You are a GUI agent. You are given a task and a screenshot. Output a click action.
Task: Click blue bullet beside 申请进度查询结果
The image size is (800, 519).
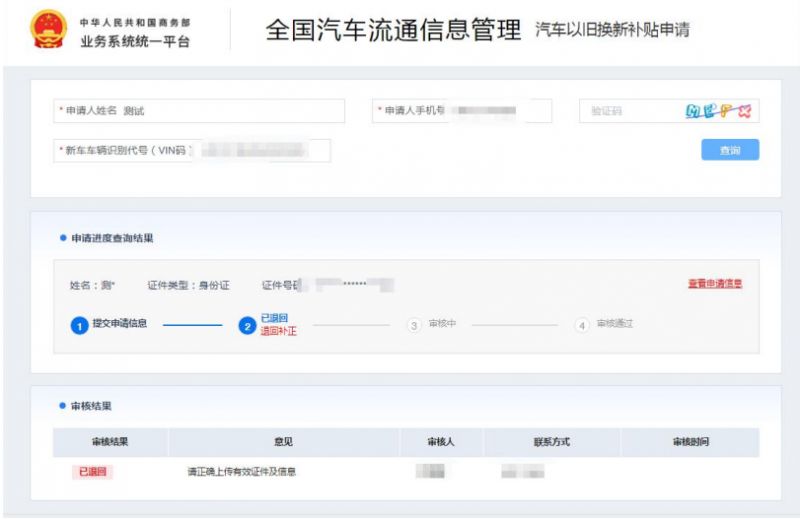pyautogui.click(x=63, y=238)
